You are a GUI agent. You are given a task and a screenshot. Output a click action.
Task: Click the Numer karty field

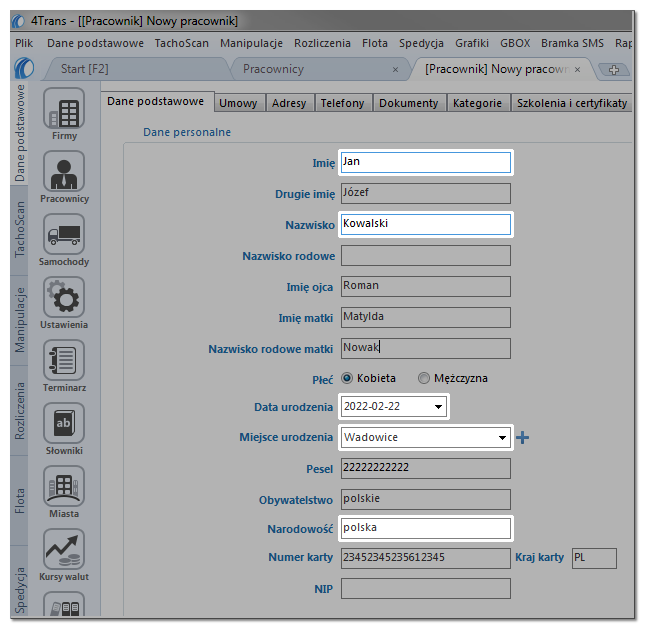(x=426, y=558)
